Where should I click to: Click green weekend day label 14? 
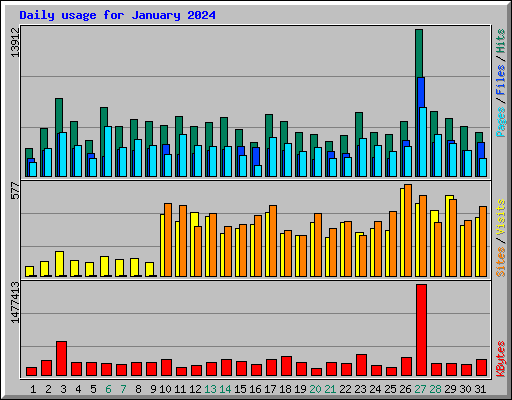[225, 389]
